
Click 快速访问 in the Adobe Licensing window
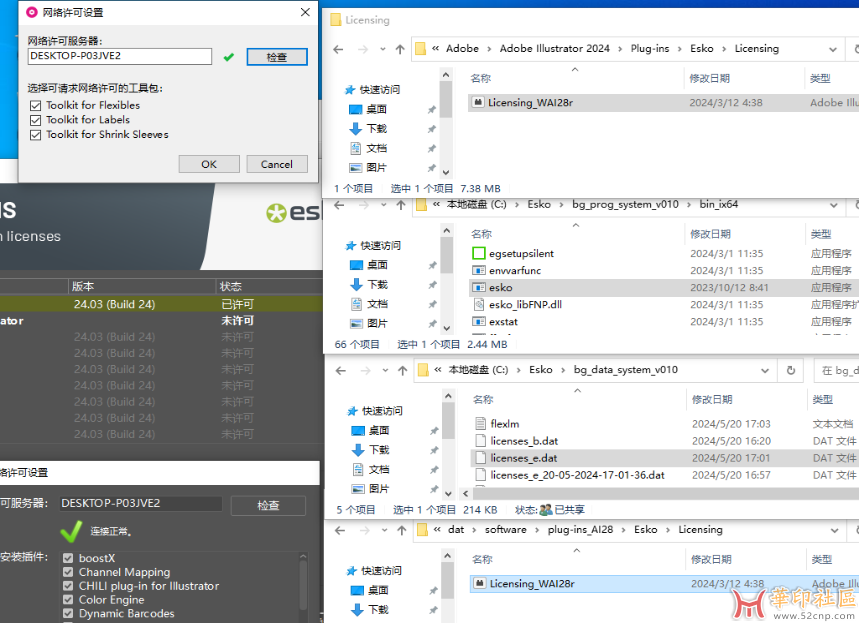pyautogui.click(x=380, y=89)
